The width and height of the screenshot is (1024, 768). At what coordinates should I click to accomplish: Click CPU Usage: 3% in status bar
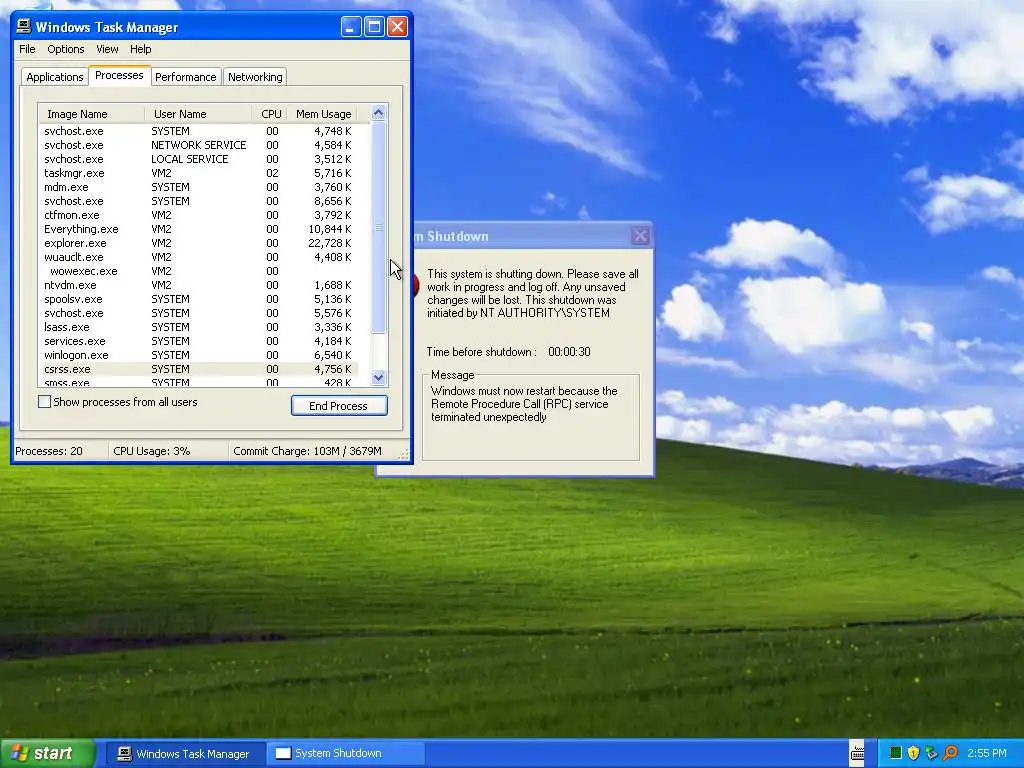pos(152,451)
